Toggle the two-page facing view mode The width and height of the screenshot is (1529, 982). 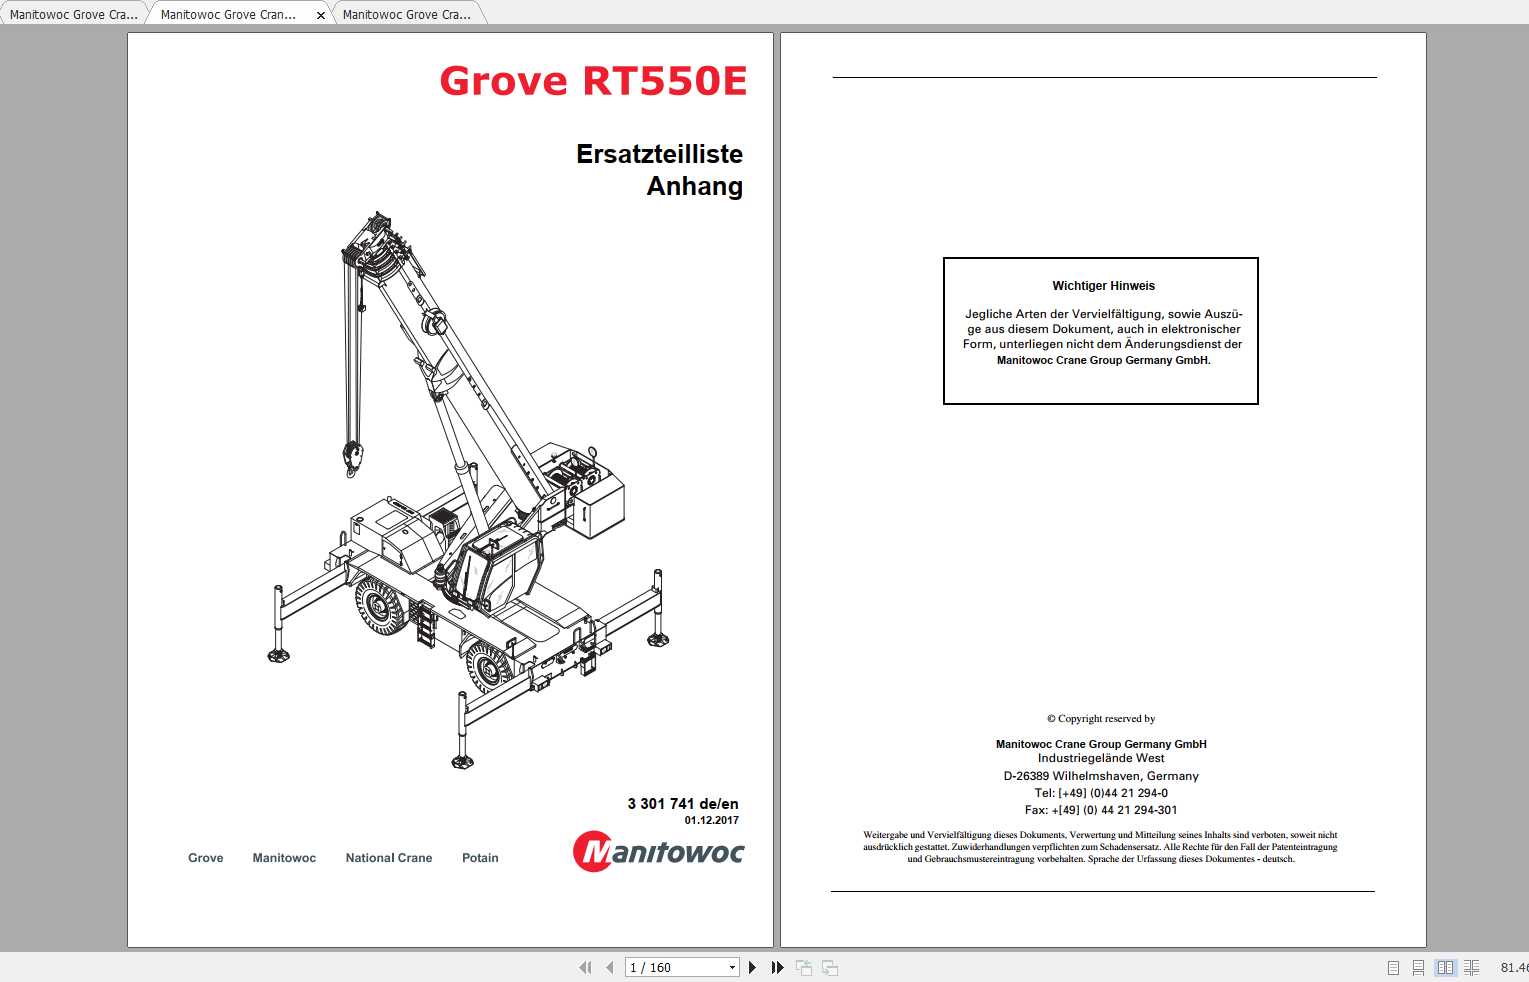pyautogui.click(x=1445, y=967)
